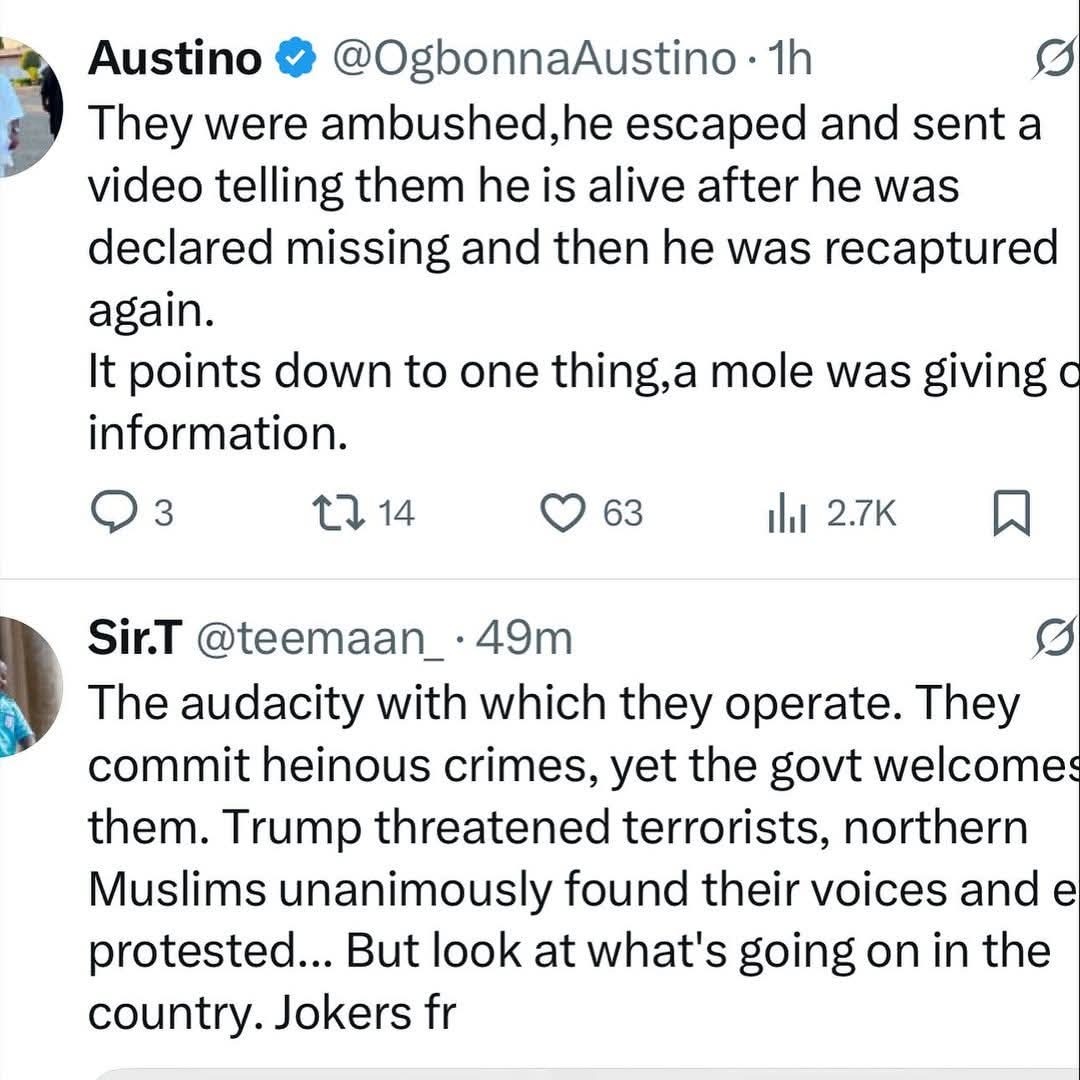Click the 49m timestamp on Sir.T's tweet

(x=524, y=638)
